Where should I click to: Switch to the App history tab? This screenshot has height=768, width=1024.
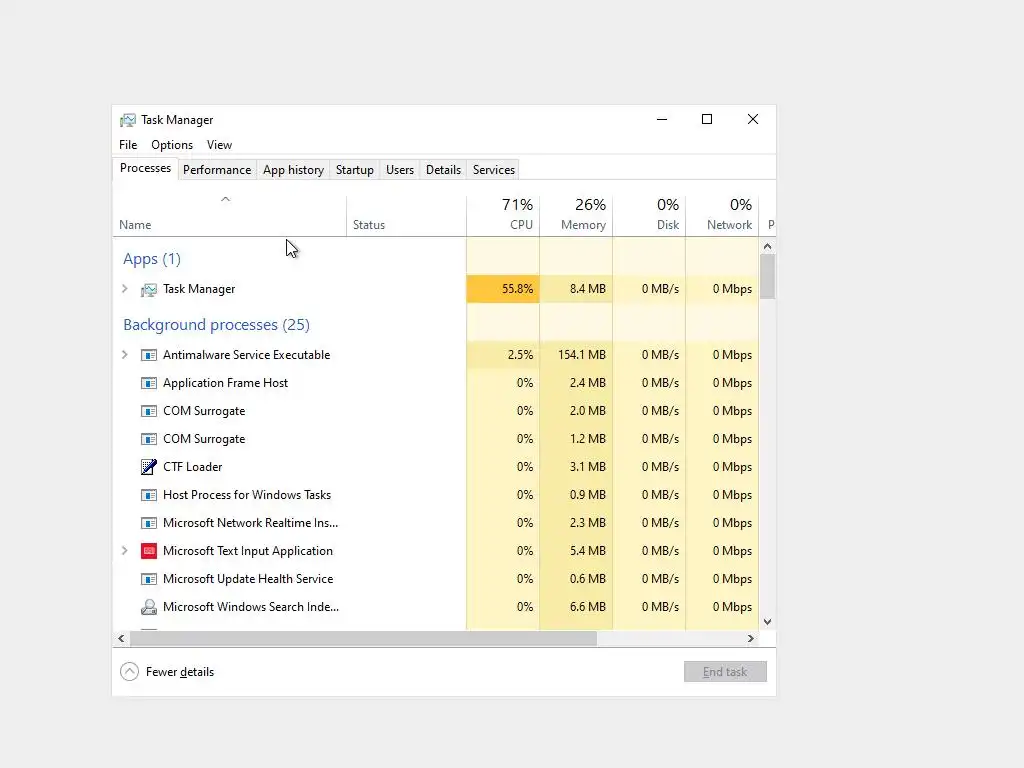click(293, 170)
